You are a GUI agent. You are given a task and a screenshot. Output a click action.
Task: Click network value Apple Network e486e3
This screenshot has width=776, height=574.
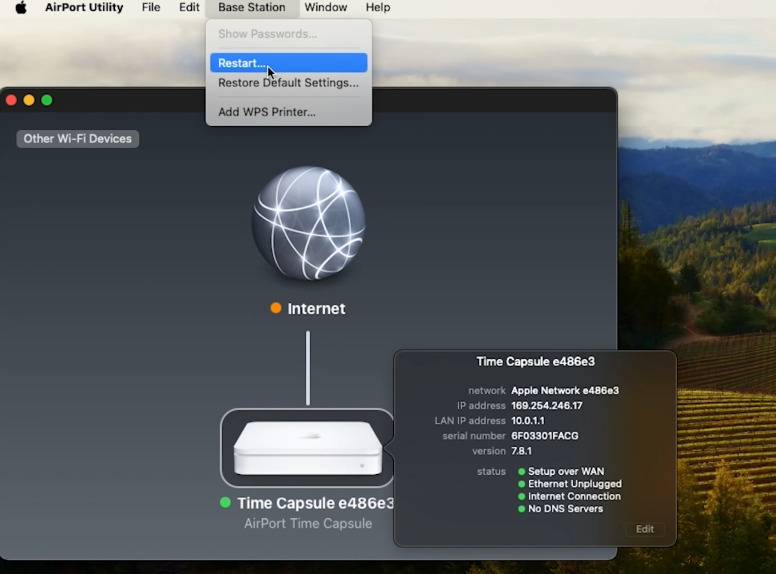pos(565,390)
